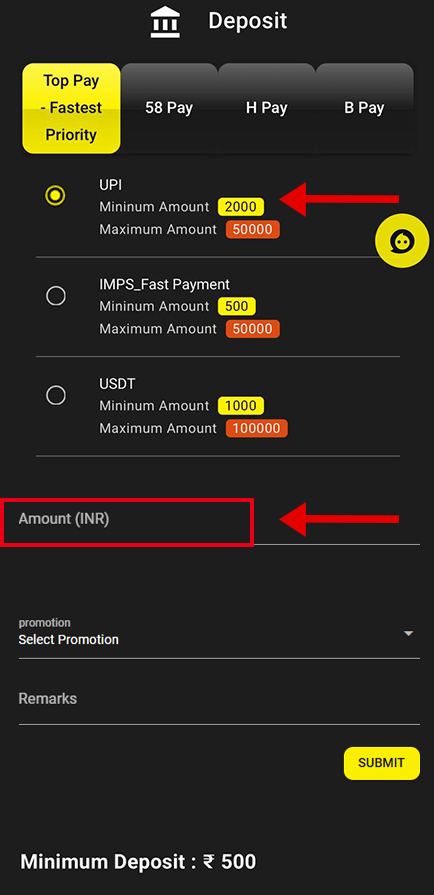Select Top Pay - Fastest Priority tab
Image resolution: width=434 pixels, height=895 pixels.
click(71, 108)
